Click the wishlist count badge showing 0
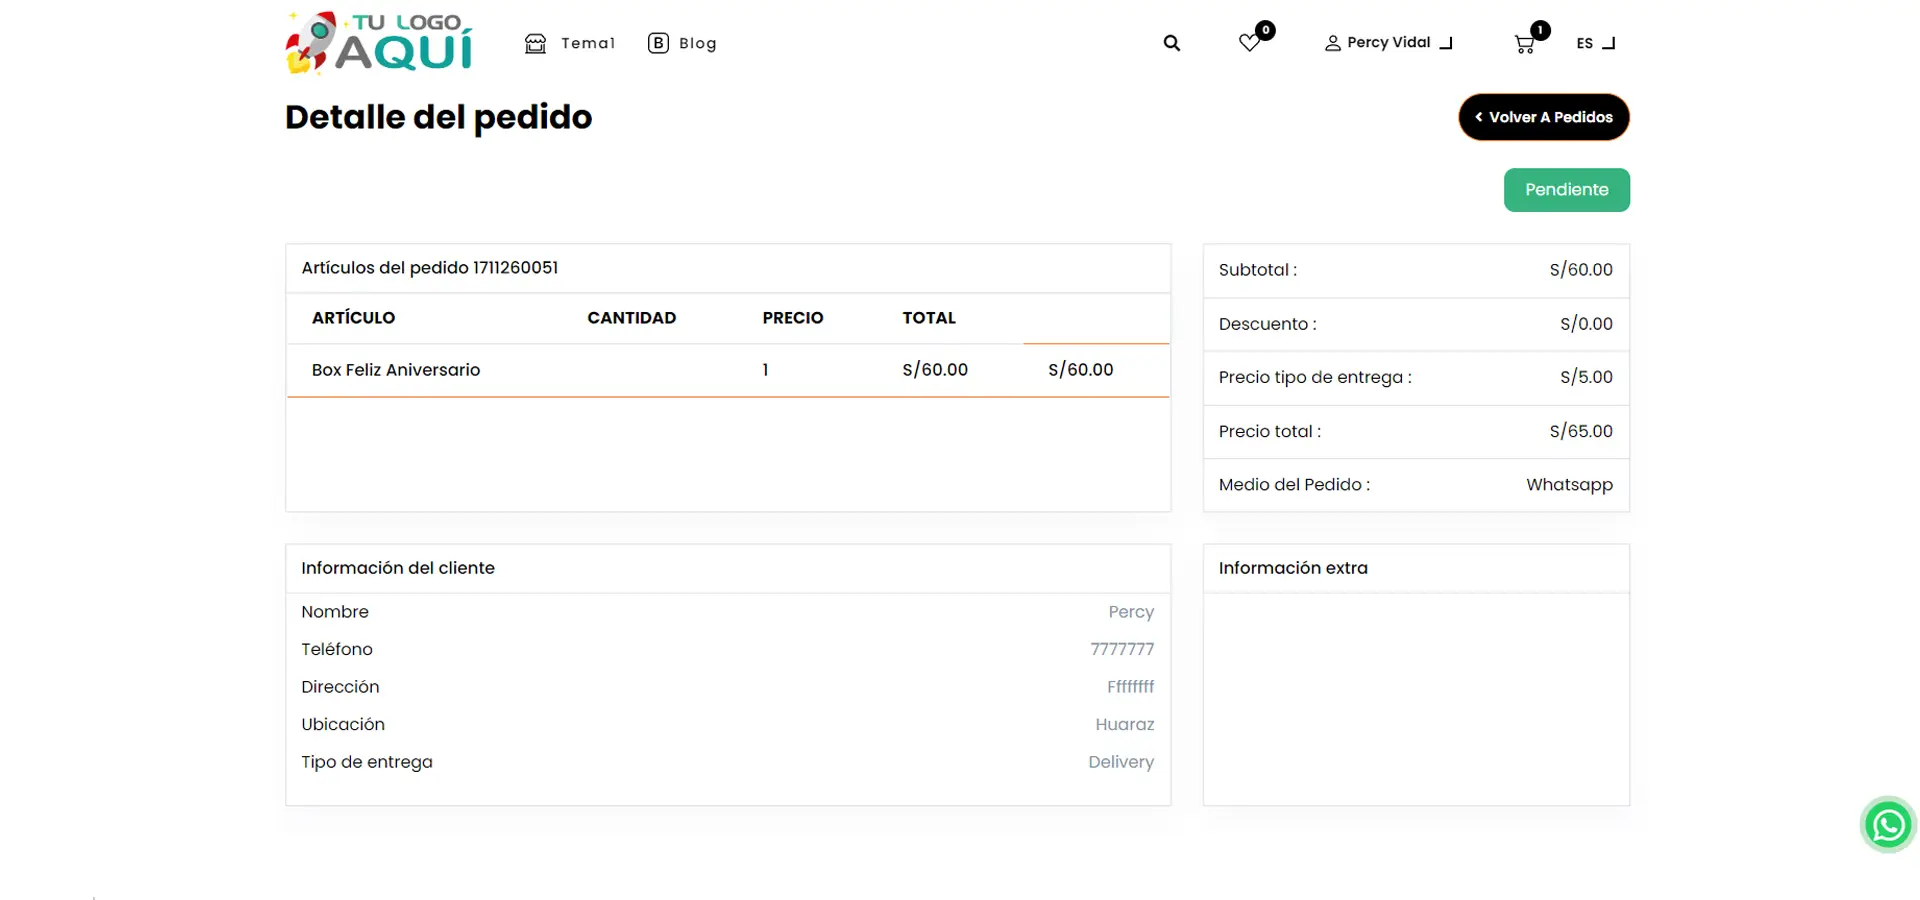This screenshot has width=1920, height=900. (1266, 30)
